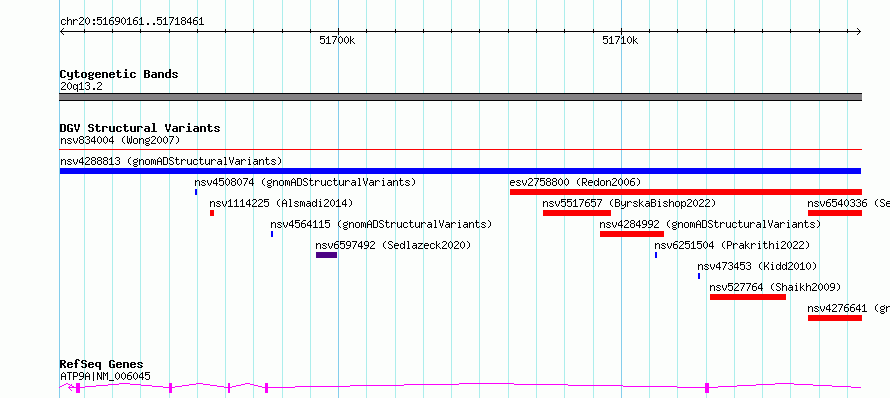This screenshot has width=890, height=398.
Task: Select nsv6597492 (Sedlazeck2020) label
Action: point(393,245)
